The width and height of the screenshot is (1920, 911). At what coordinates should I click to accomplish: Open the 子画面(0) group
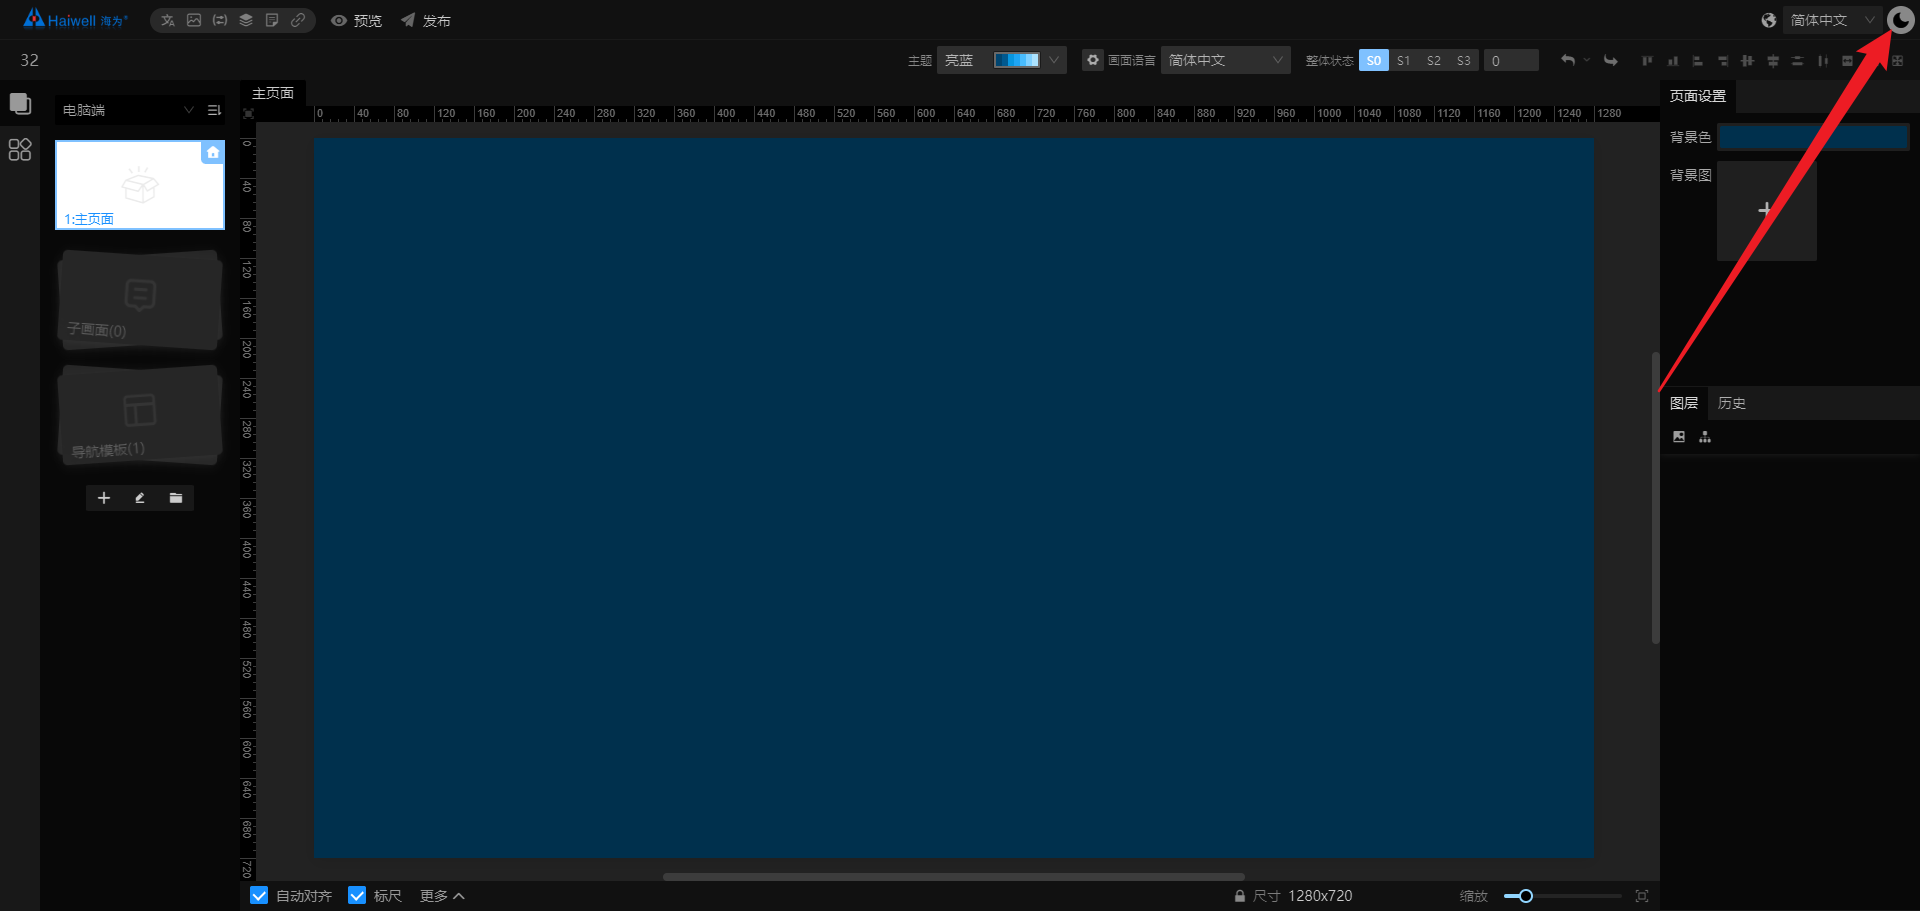(140, 300)
